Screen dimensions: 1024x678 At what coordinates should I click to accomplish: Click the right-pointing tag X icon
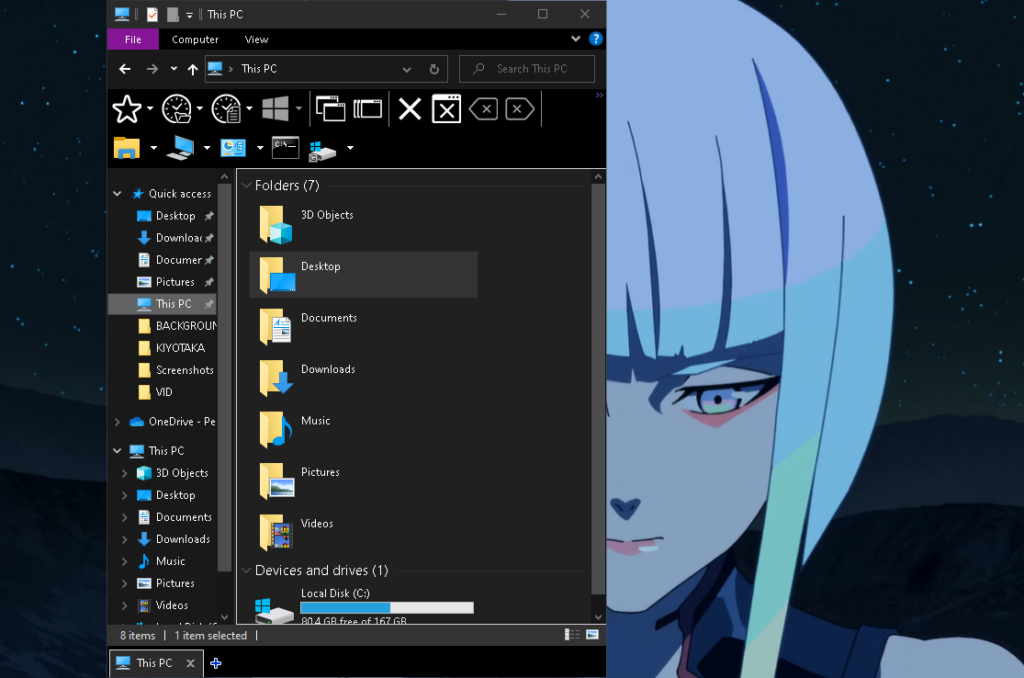[x=520, y=109]
